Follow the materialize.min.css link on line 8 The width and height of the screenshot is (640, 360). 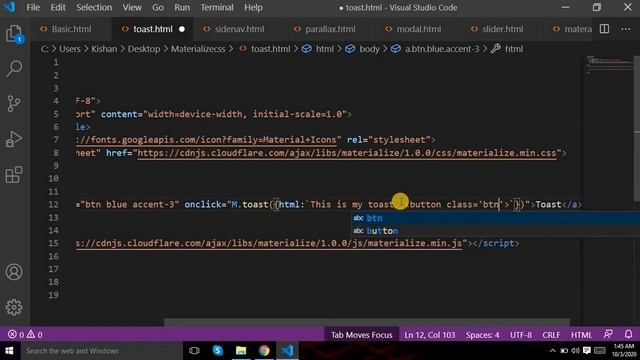pyautogui.click(x=347, y=153)
